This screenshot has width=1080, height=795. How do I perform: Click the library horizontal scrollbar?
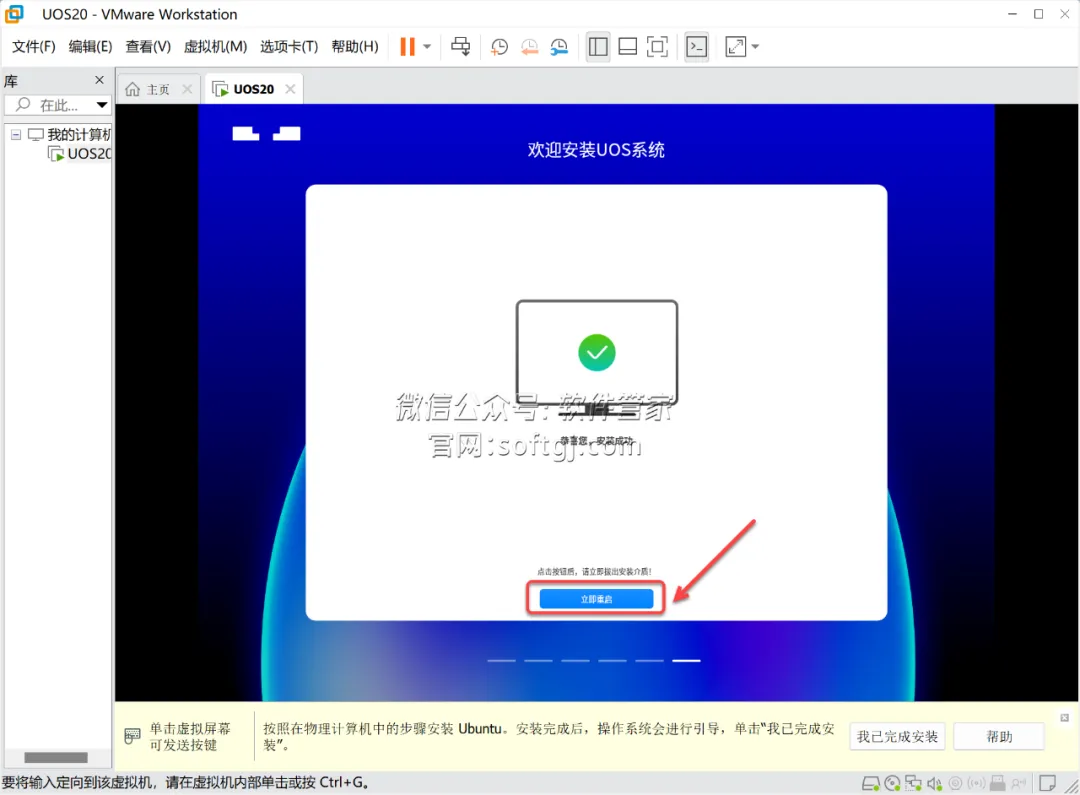[x=56, y=758]
